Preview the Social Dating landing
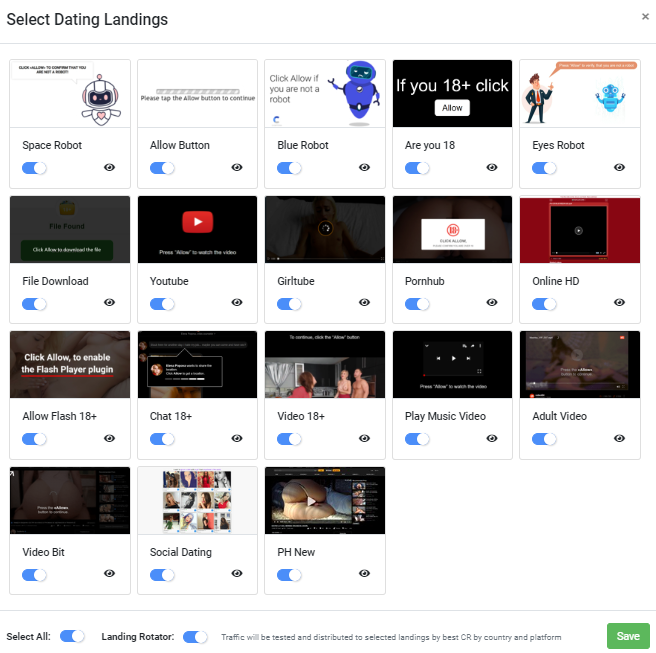Image resolution: width=656 pixels, height=653 pixels. tap(237, 574)
